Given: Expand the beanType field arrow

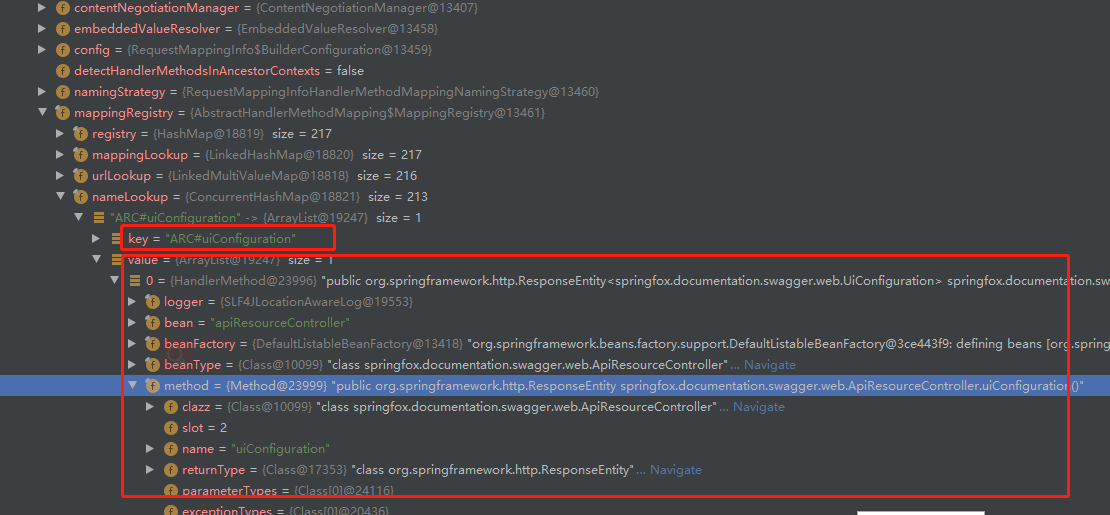Looking at the screenshot, I should pos(132,365).
